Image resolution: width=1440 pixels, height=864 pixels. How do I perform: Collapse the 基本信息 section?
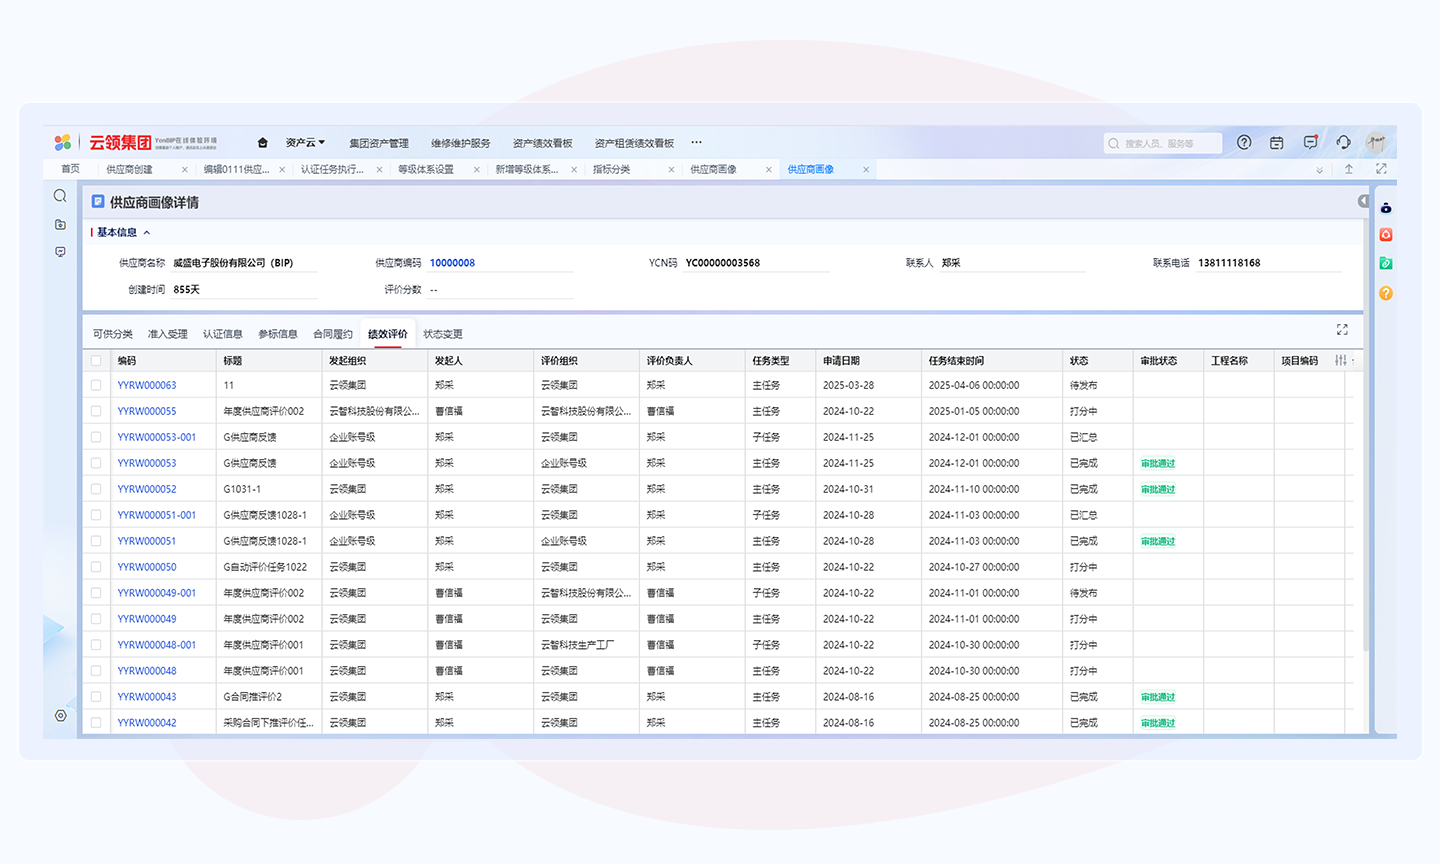[147, 233]
